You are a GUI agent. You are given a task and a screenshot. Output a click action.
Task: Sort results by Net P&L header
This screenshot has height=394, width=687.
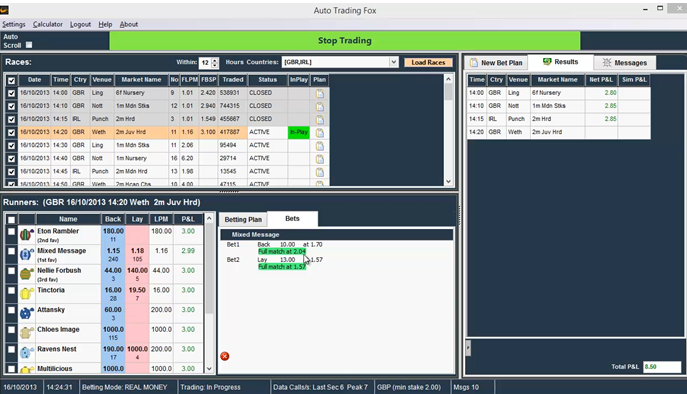(x=601, y=80)
